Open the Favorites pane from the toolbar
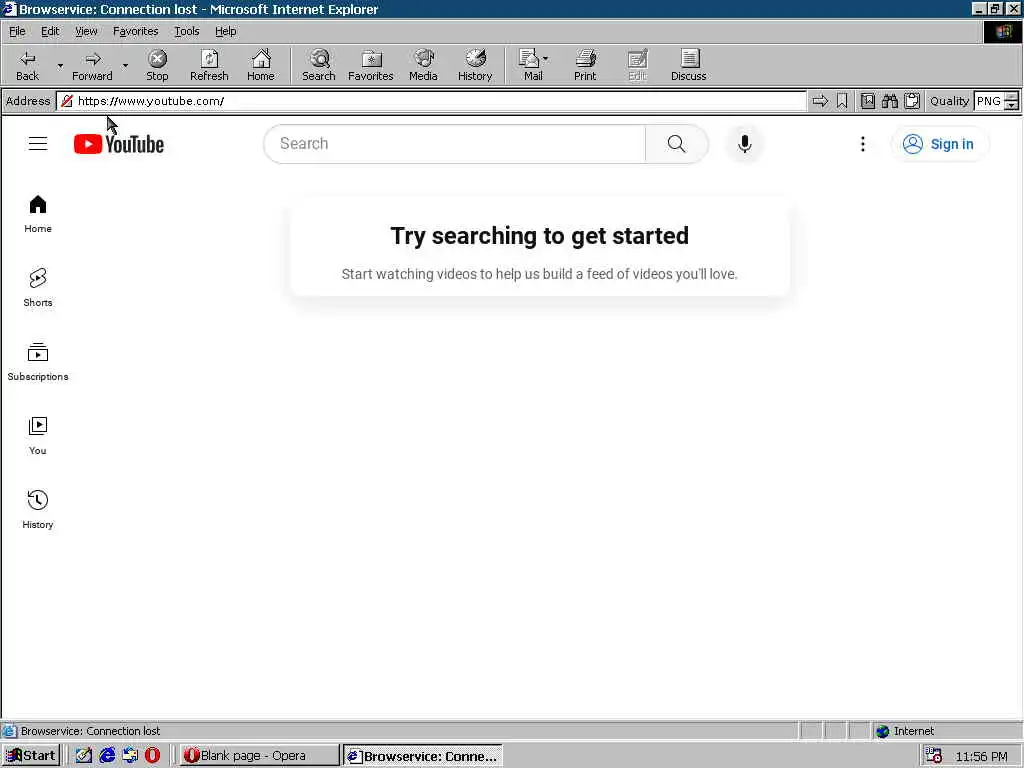Viewport: 1024px width, 768px height. 371,65
